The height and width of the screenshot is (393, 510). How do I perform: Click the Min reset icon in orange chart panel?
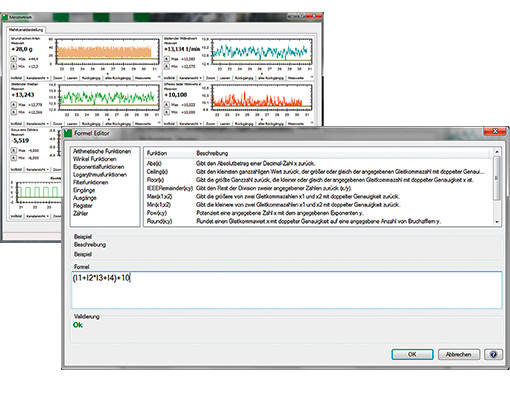click(x=13, y=66)
